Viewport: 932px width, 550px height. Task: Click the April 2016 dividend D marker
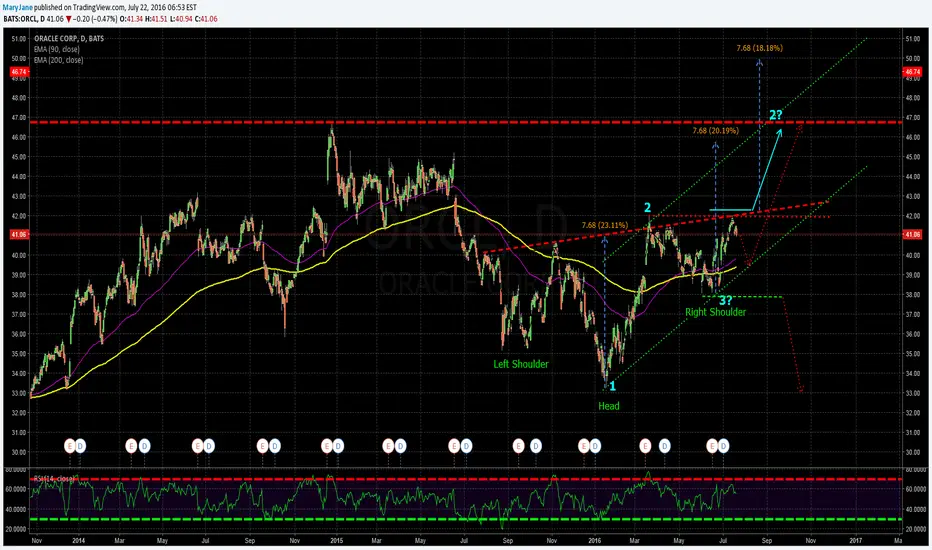click(665, 445)
